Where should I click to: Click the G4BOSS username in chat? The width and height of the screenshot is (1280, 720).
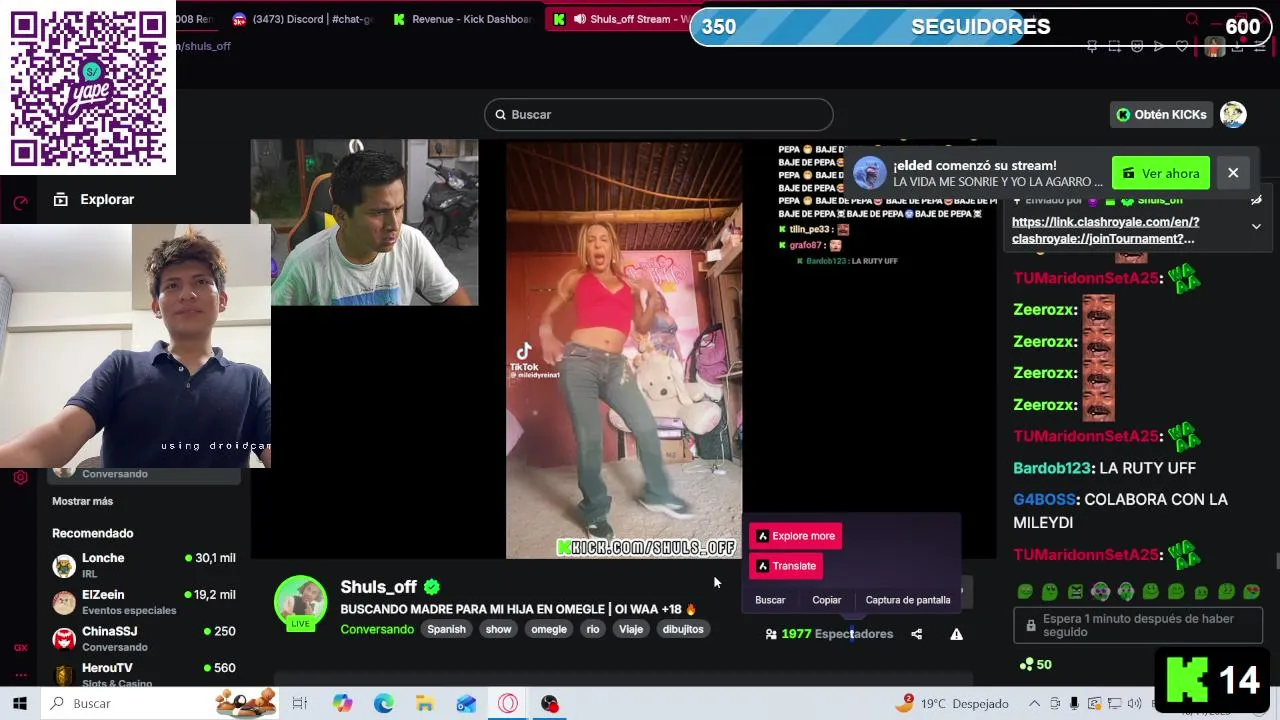1044,499
